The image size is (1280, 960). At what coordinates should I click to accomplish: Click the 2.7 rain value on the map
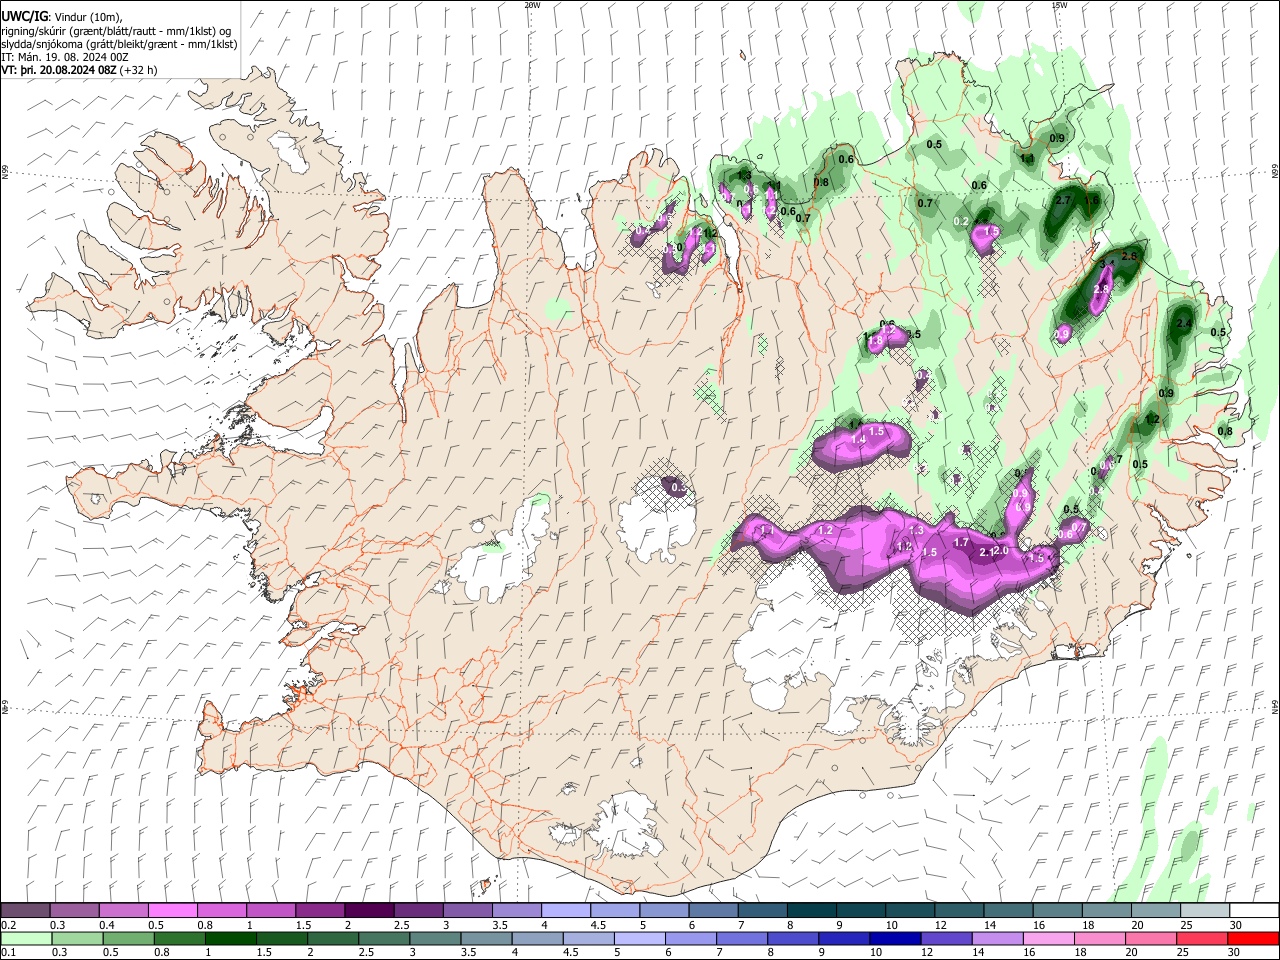[1063, 201]
